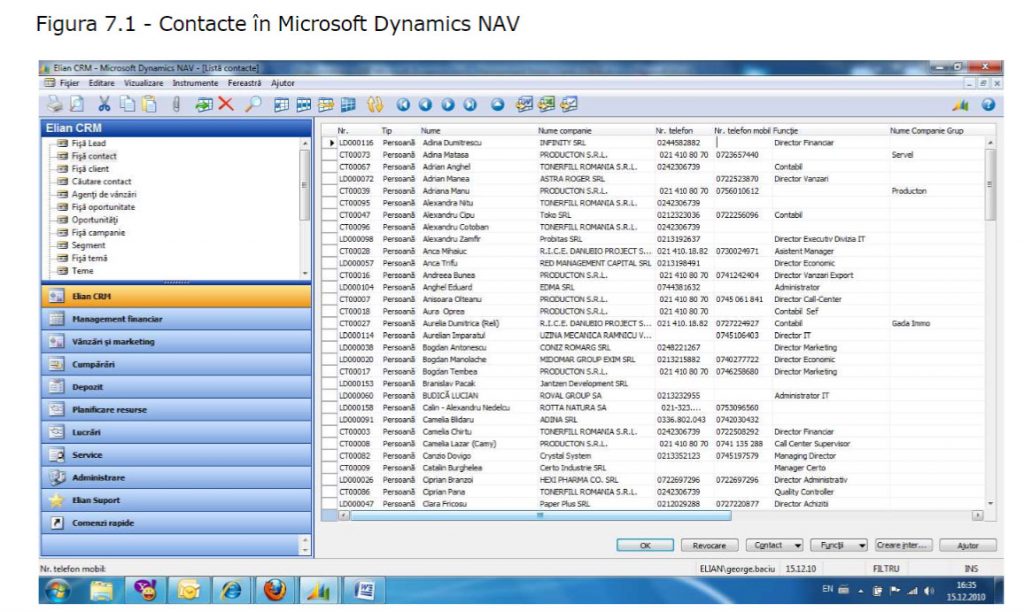Click the FlowFilter toolbar icon
Viewport: 1024px width, 612px height.
(326, 105)
